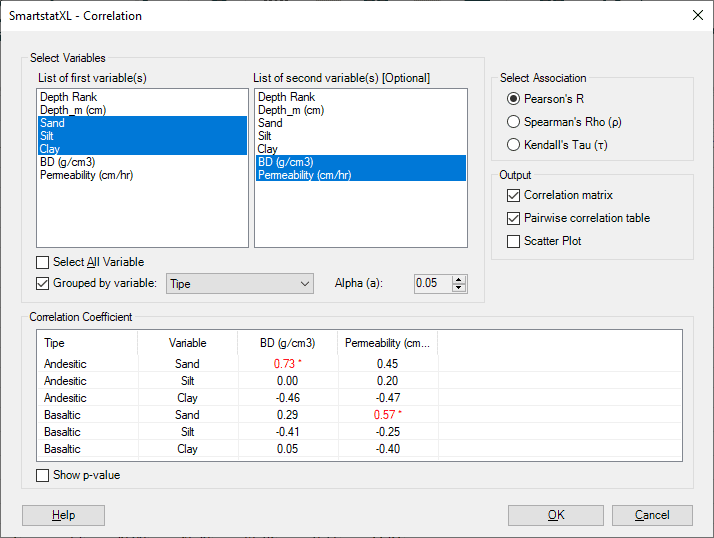Viewport: 714px width, 538px height.
Task: Decrease Alpha value with down arrow
Action: [x=459, y=288]
